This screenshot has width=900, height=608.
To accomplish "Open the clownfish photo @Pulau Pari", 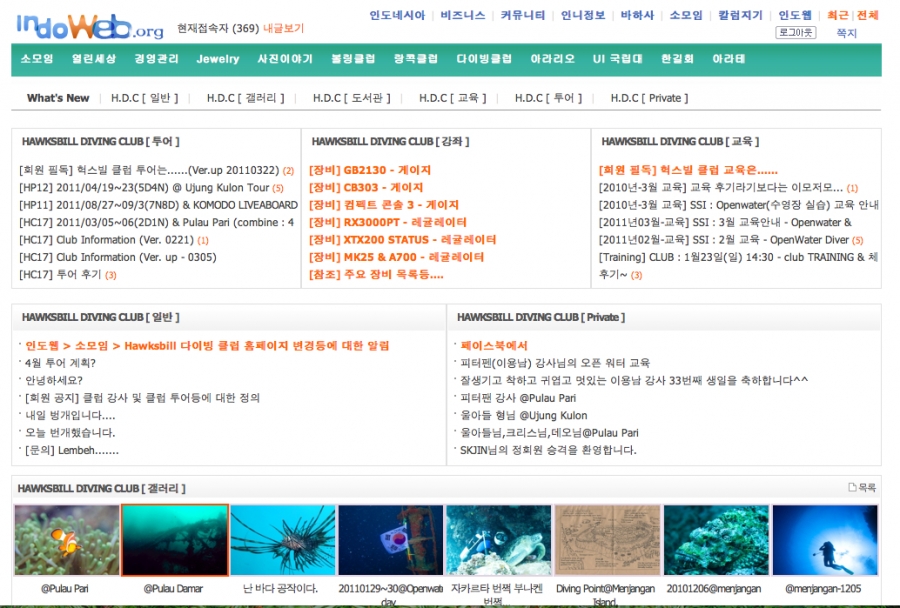I will tap(65, 540).
